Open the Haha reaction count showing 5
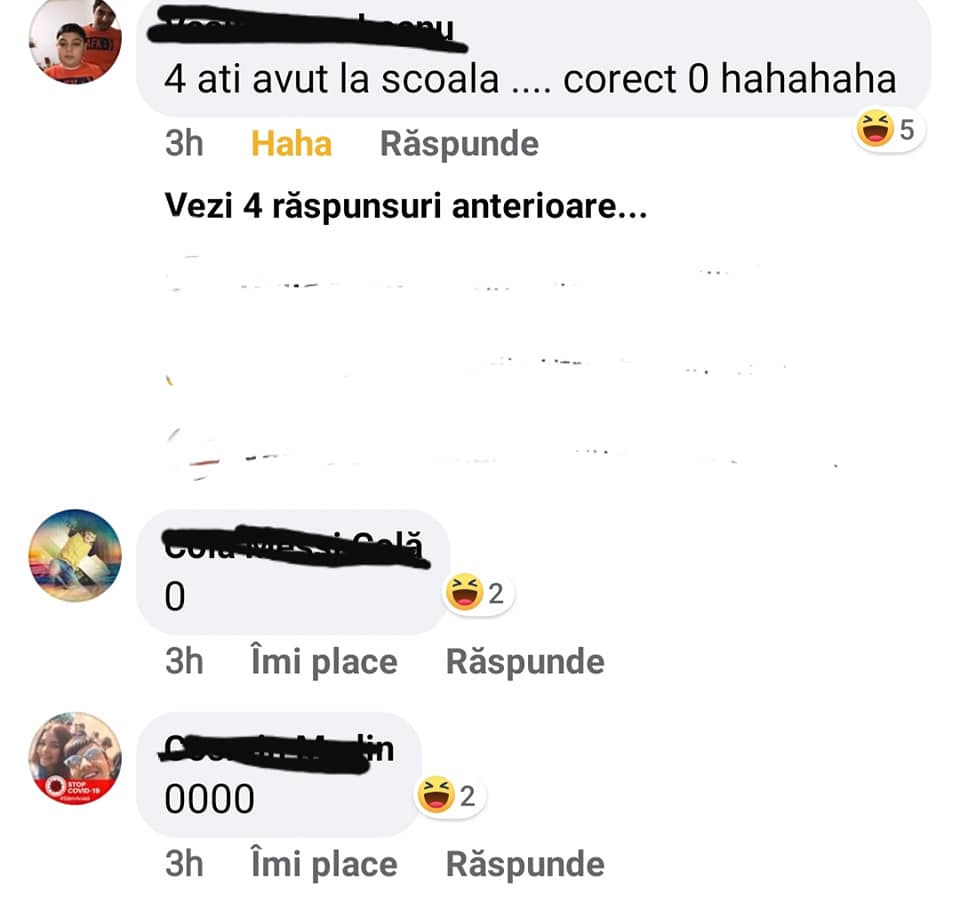 point(889,130)
